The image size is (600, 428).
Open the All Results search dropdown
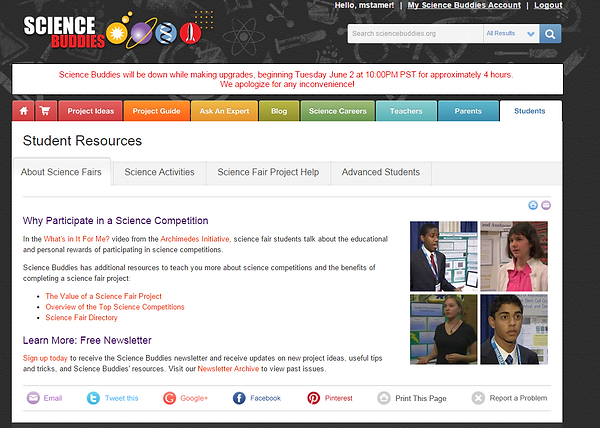click(511, 34)
